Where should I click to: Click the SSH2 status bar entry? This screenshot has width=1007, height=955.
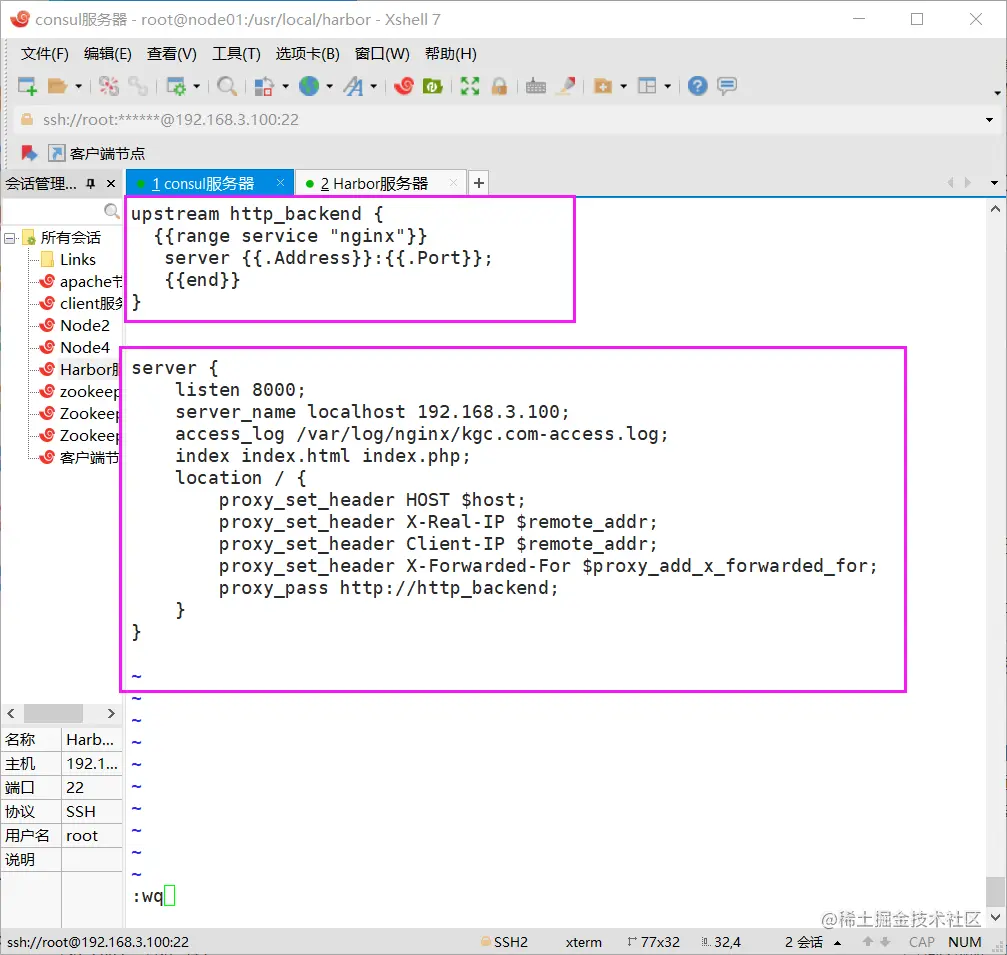[x=505, y=942]
